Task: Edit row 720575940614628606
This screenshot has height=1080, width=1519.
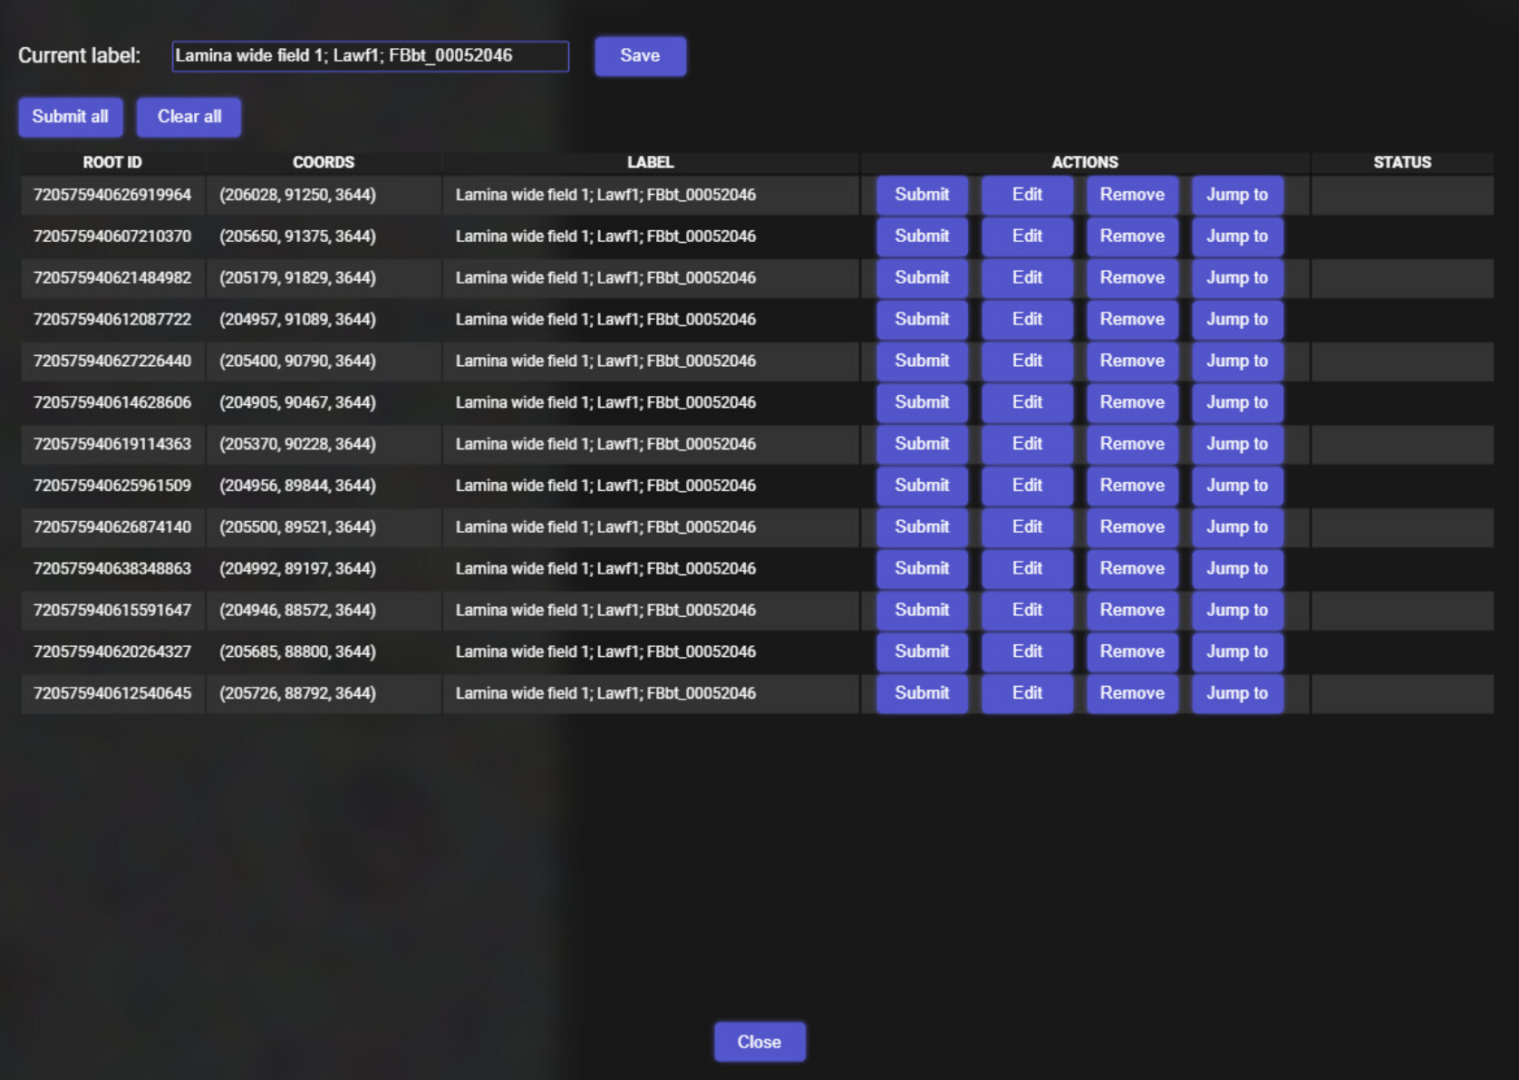Action: pyautogui.click(x=1027, y=403)
